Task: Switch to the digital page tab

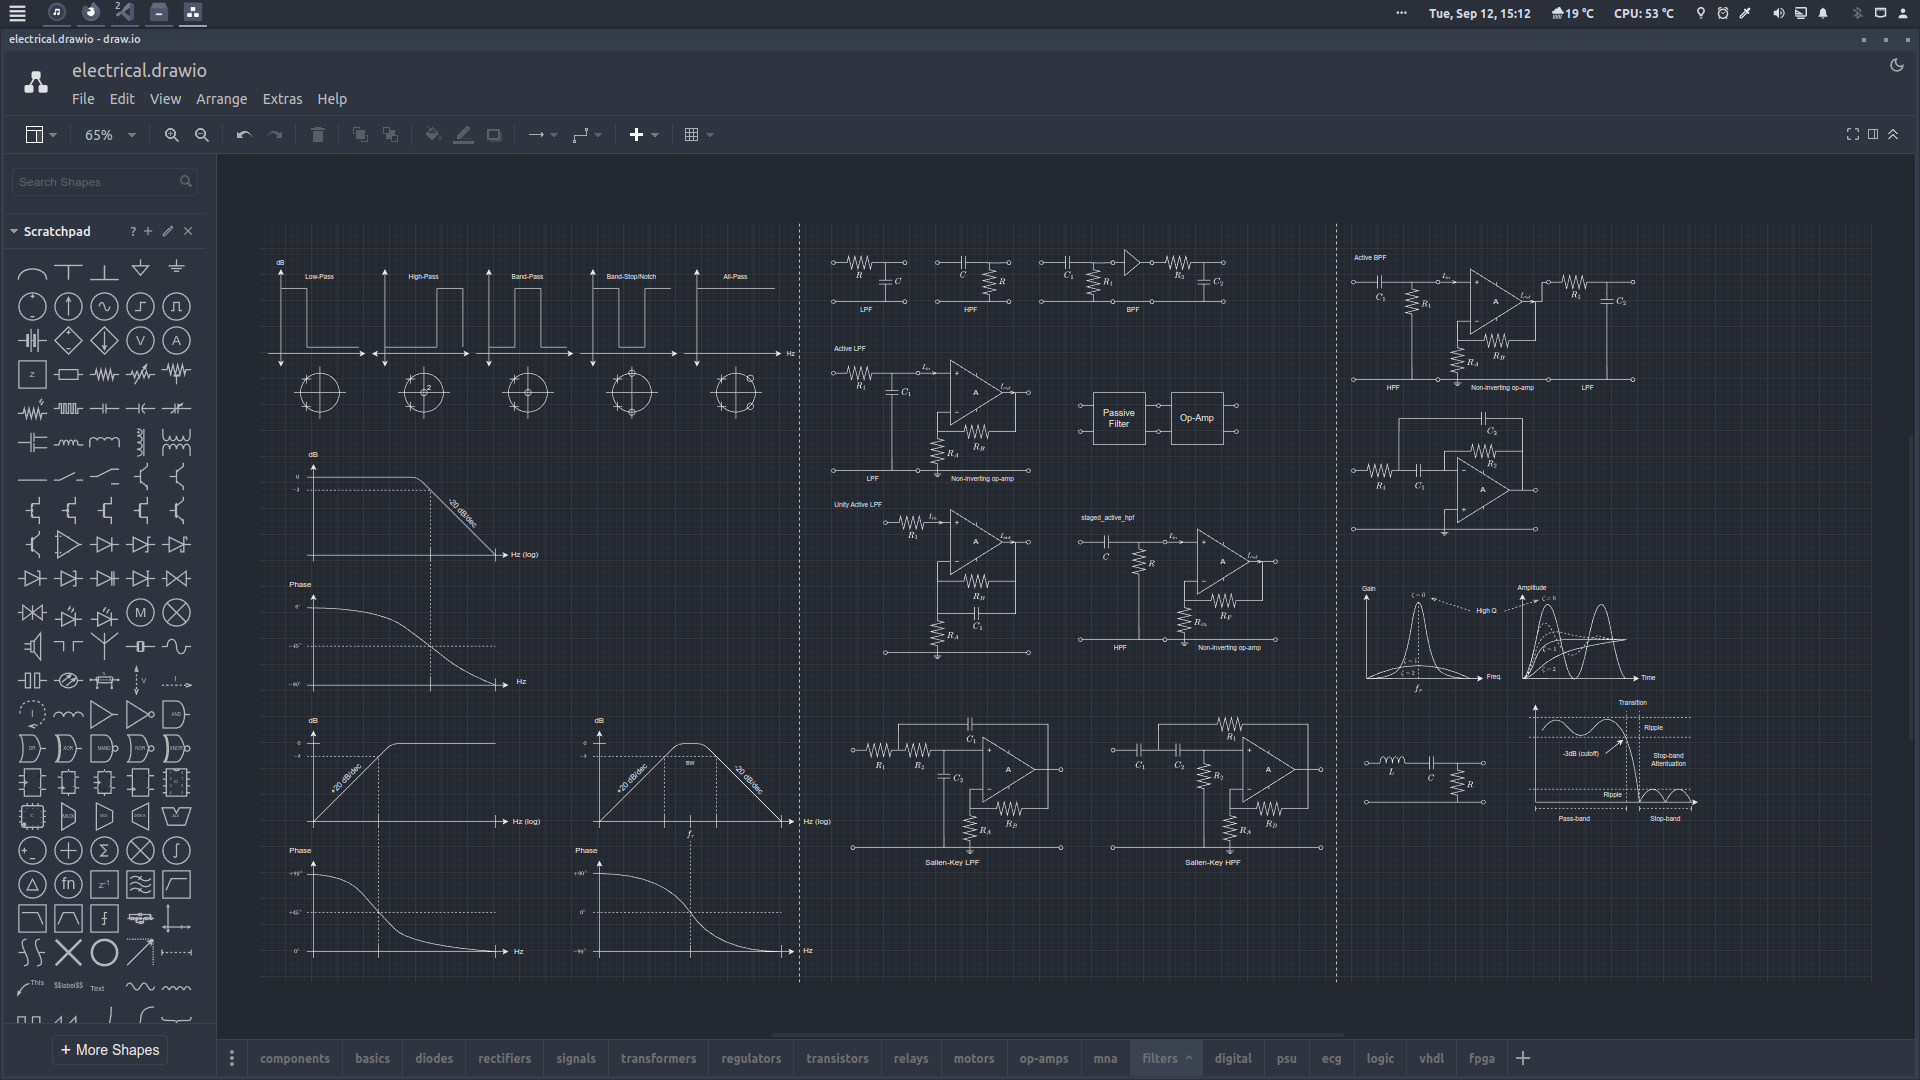Action: (1233, 1058)
